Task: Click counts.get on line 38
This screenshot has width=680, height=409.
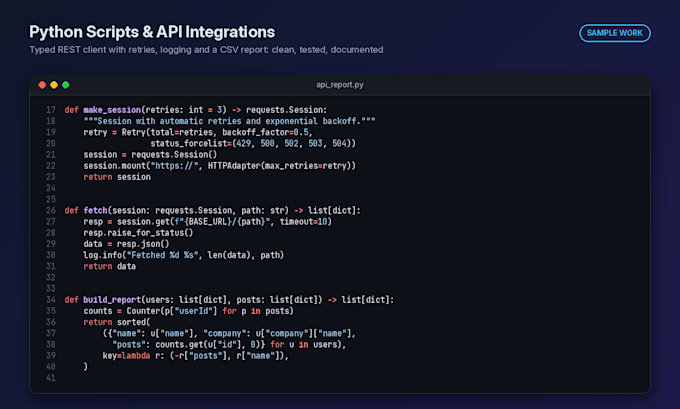Action: [179, 344]
